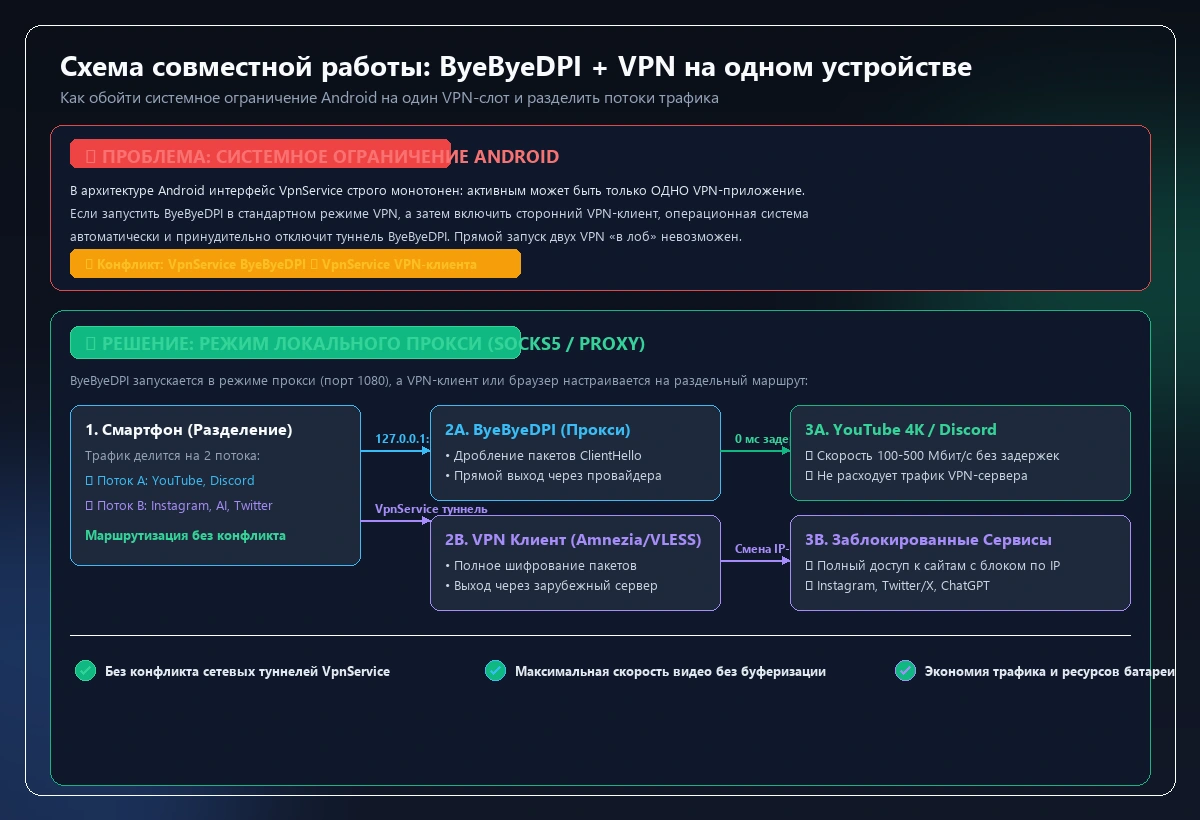Select the card title '1. Смартфон (Разделение)'

coord(189,430)
